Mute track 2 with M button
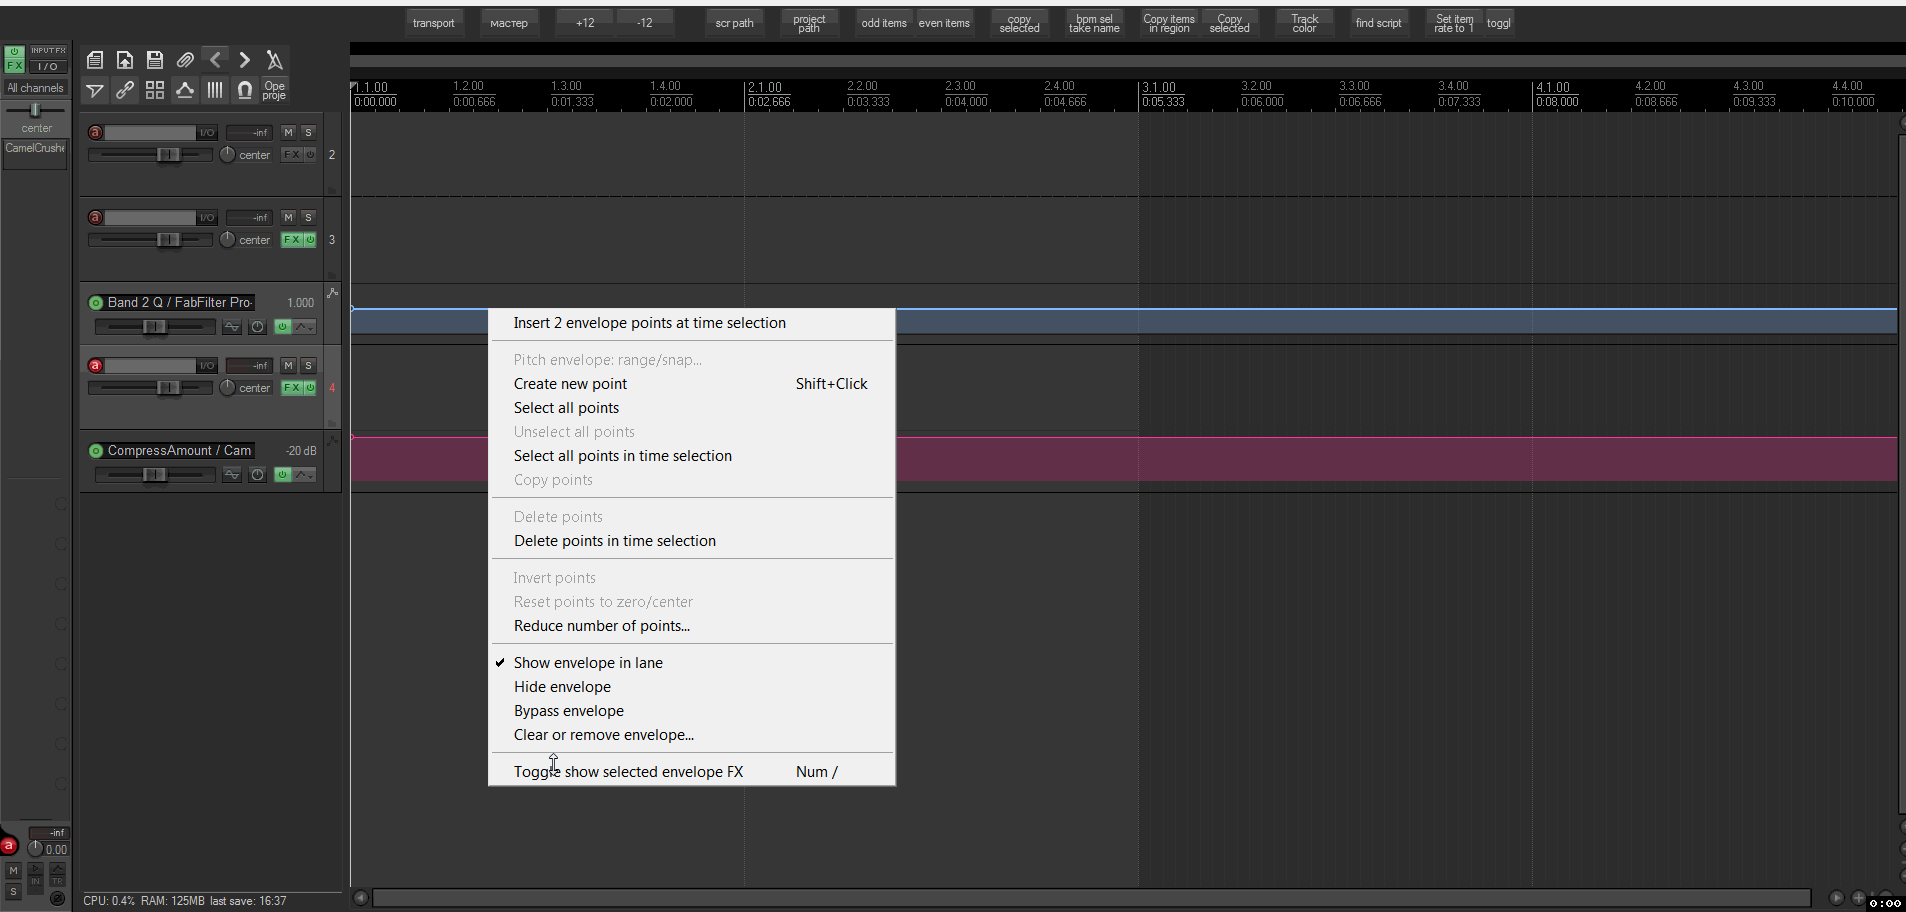Viewport: 1906px width, 912px height. [x=288, y=132]
